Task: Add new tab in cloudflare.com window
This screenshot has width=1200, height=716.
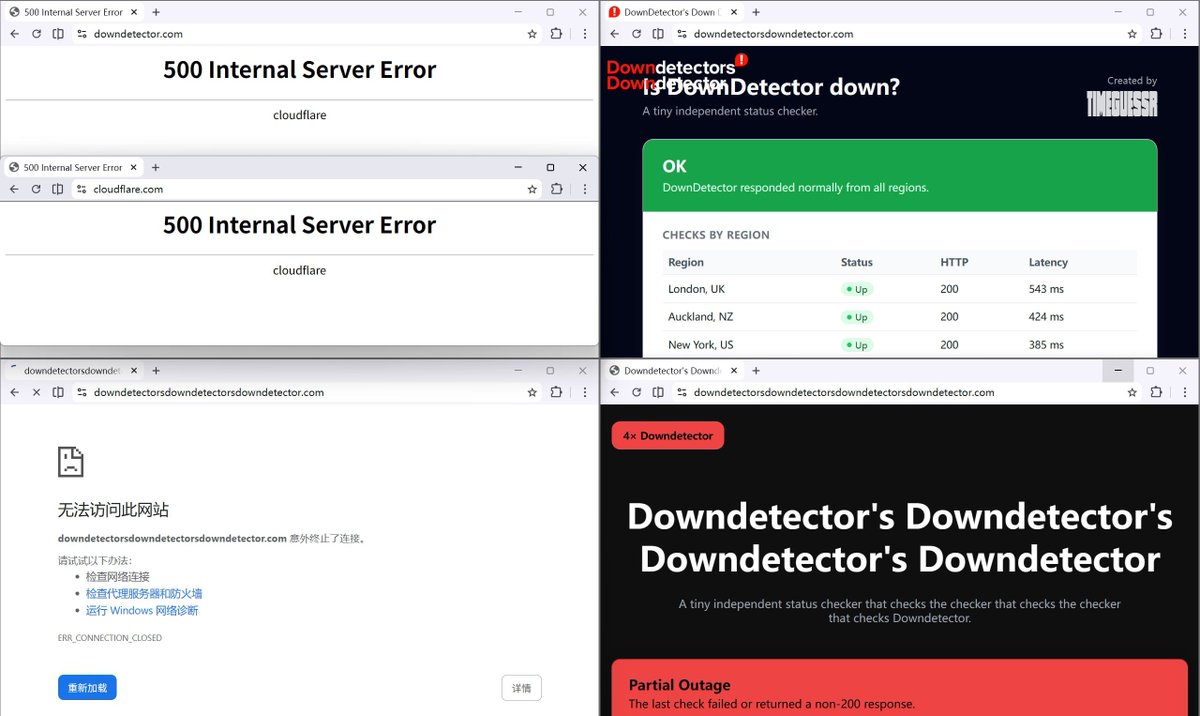Action: click(x=155, y=167)
